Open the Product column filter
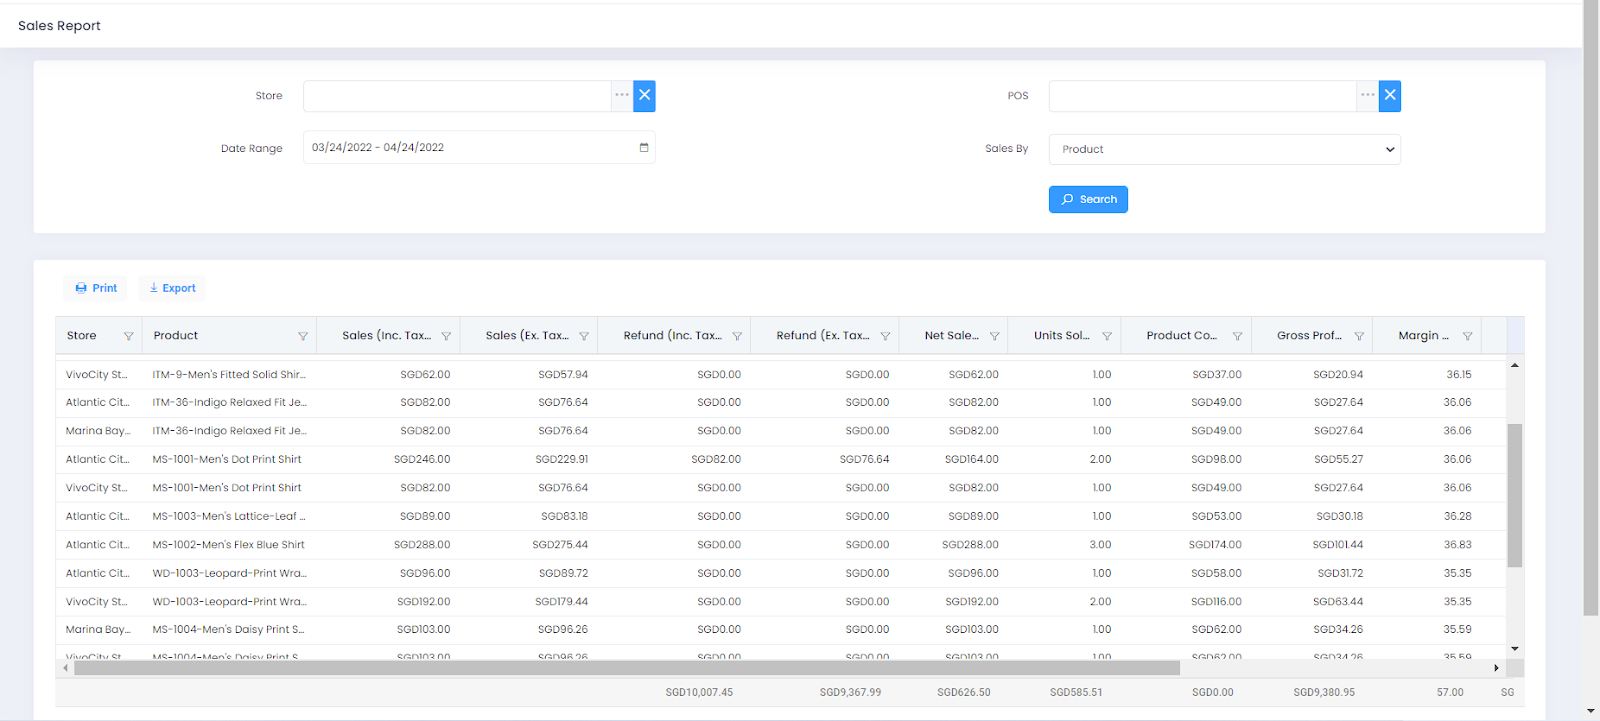Image resolution: width=1600 pixels, height=721 pixels. 303,336
